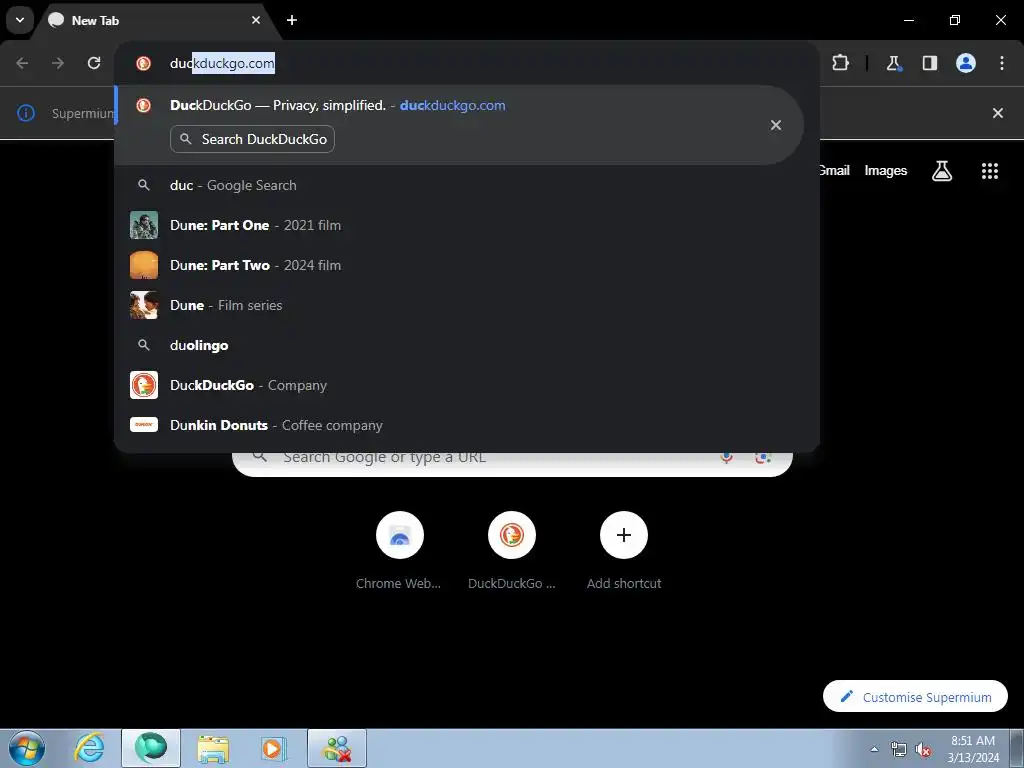Click the muted volume tray icon
The height and width of the screenshot is (768, 1024).
[923, 749]
